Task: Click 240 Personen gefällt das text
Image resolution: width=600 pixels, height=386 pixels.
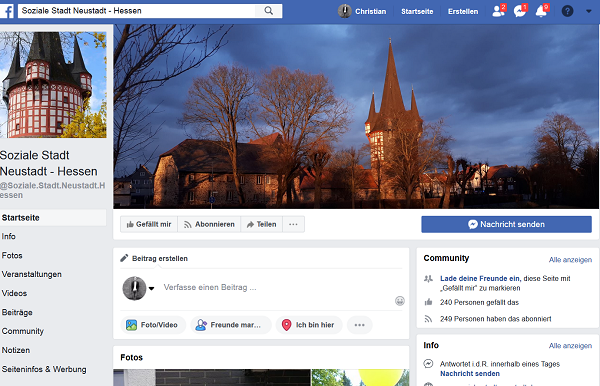Action: [x=479, y=303]
